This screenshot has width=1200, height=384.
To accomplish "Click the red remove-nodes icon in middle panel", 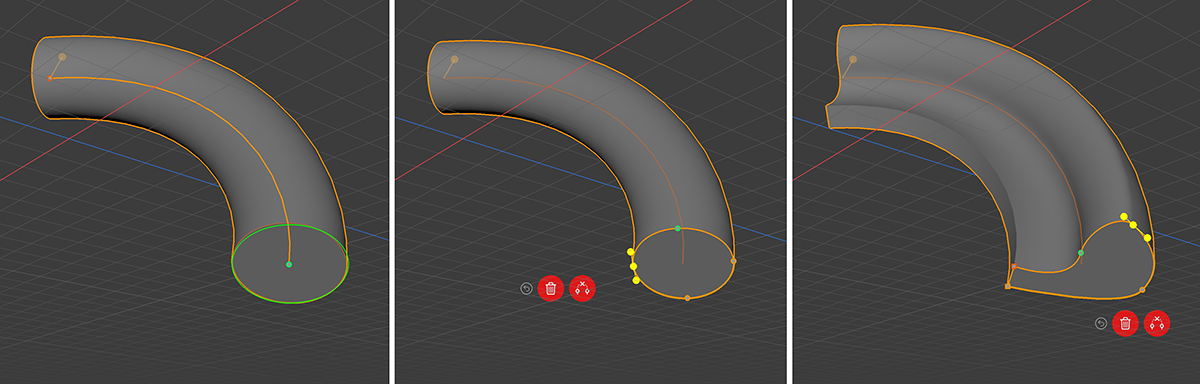I will click(x=582, y=288).
